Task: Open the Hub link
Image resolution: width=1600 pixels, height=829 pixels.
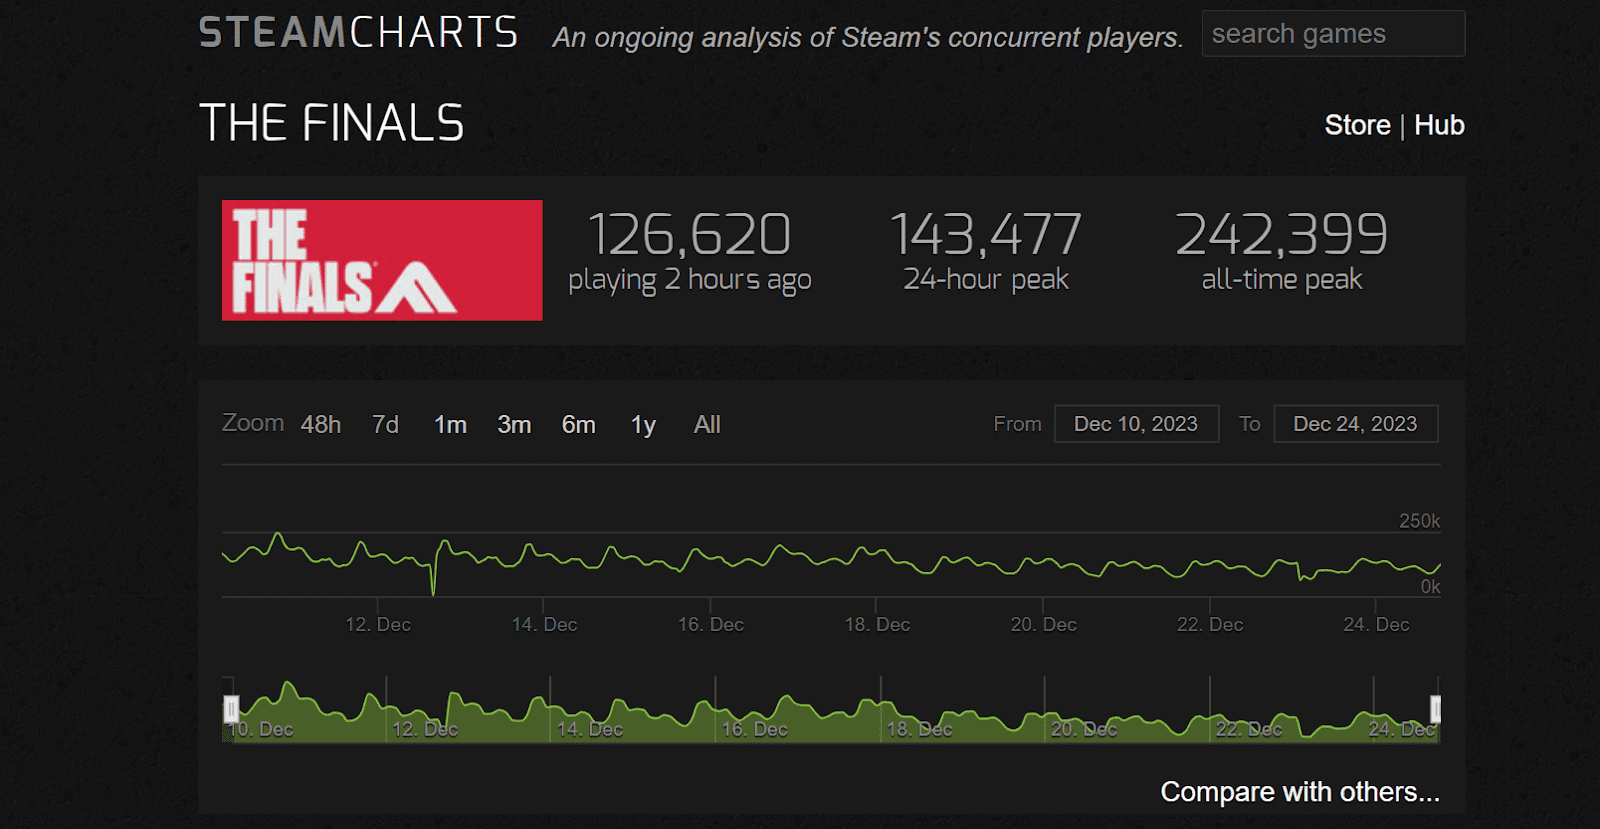Action: 1439,125
